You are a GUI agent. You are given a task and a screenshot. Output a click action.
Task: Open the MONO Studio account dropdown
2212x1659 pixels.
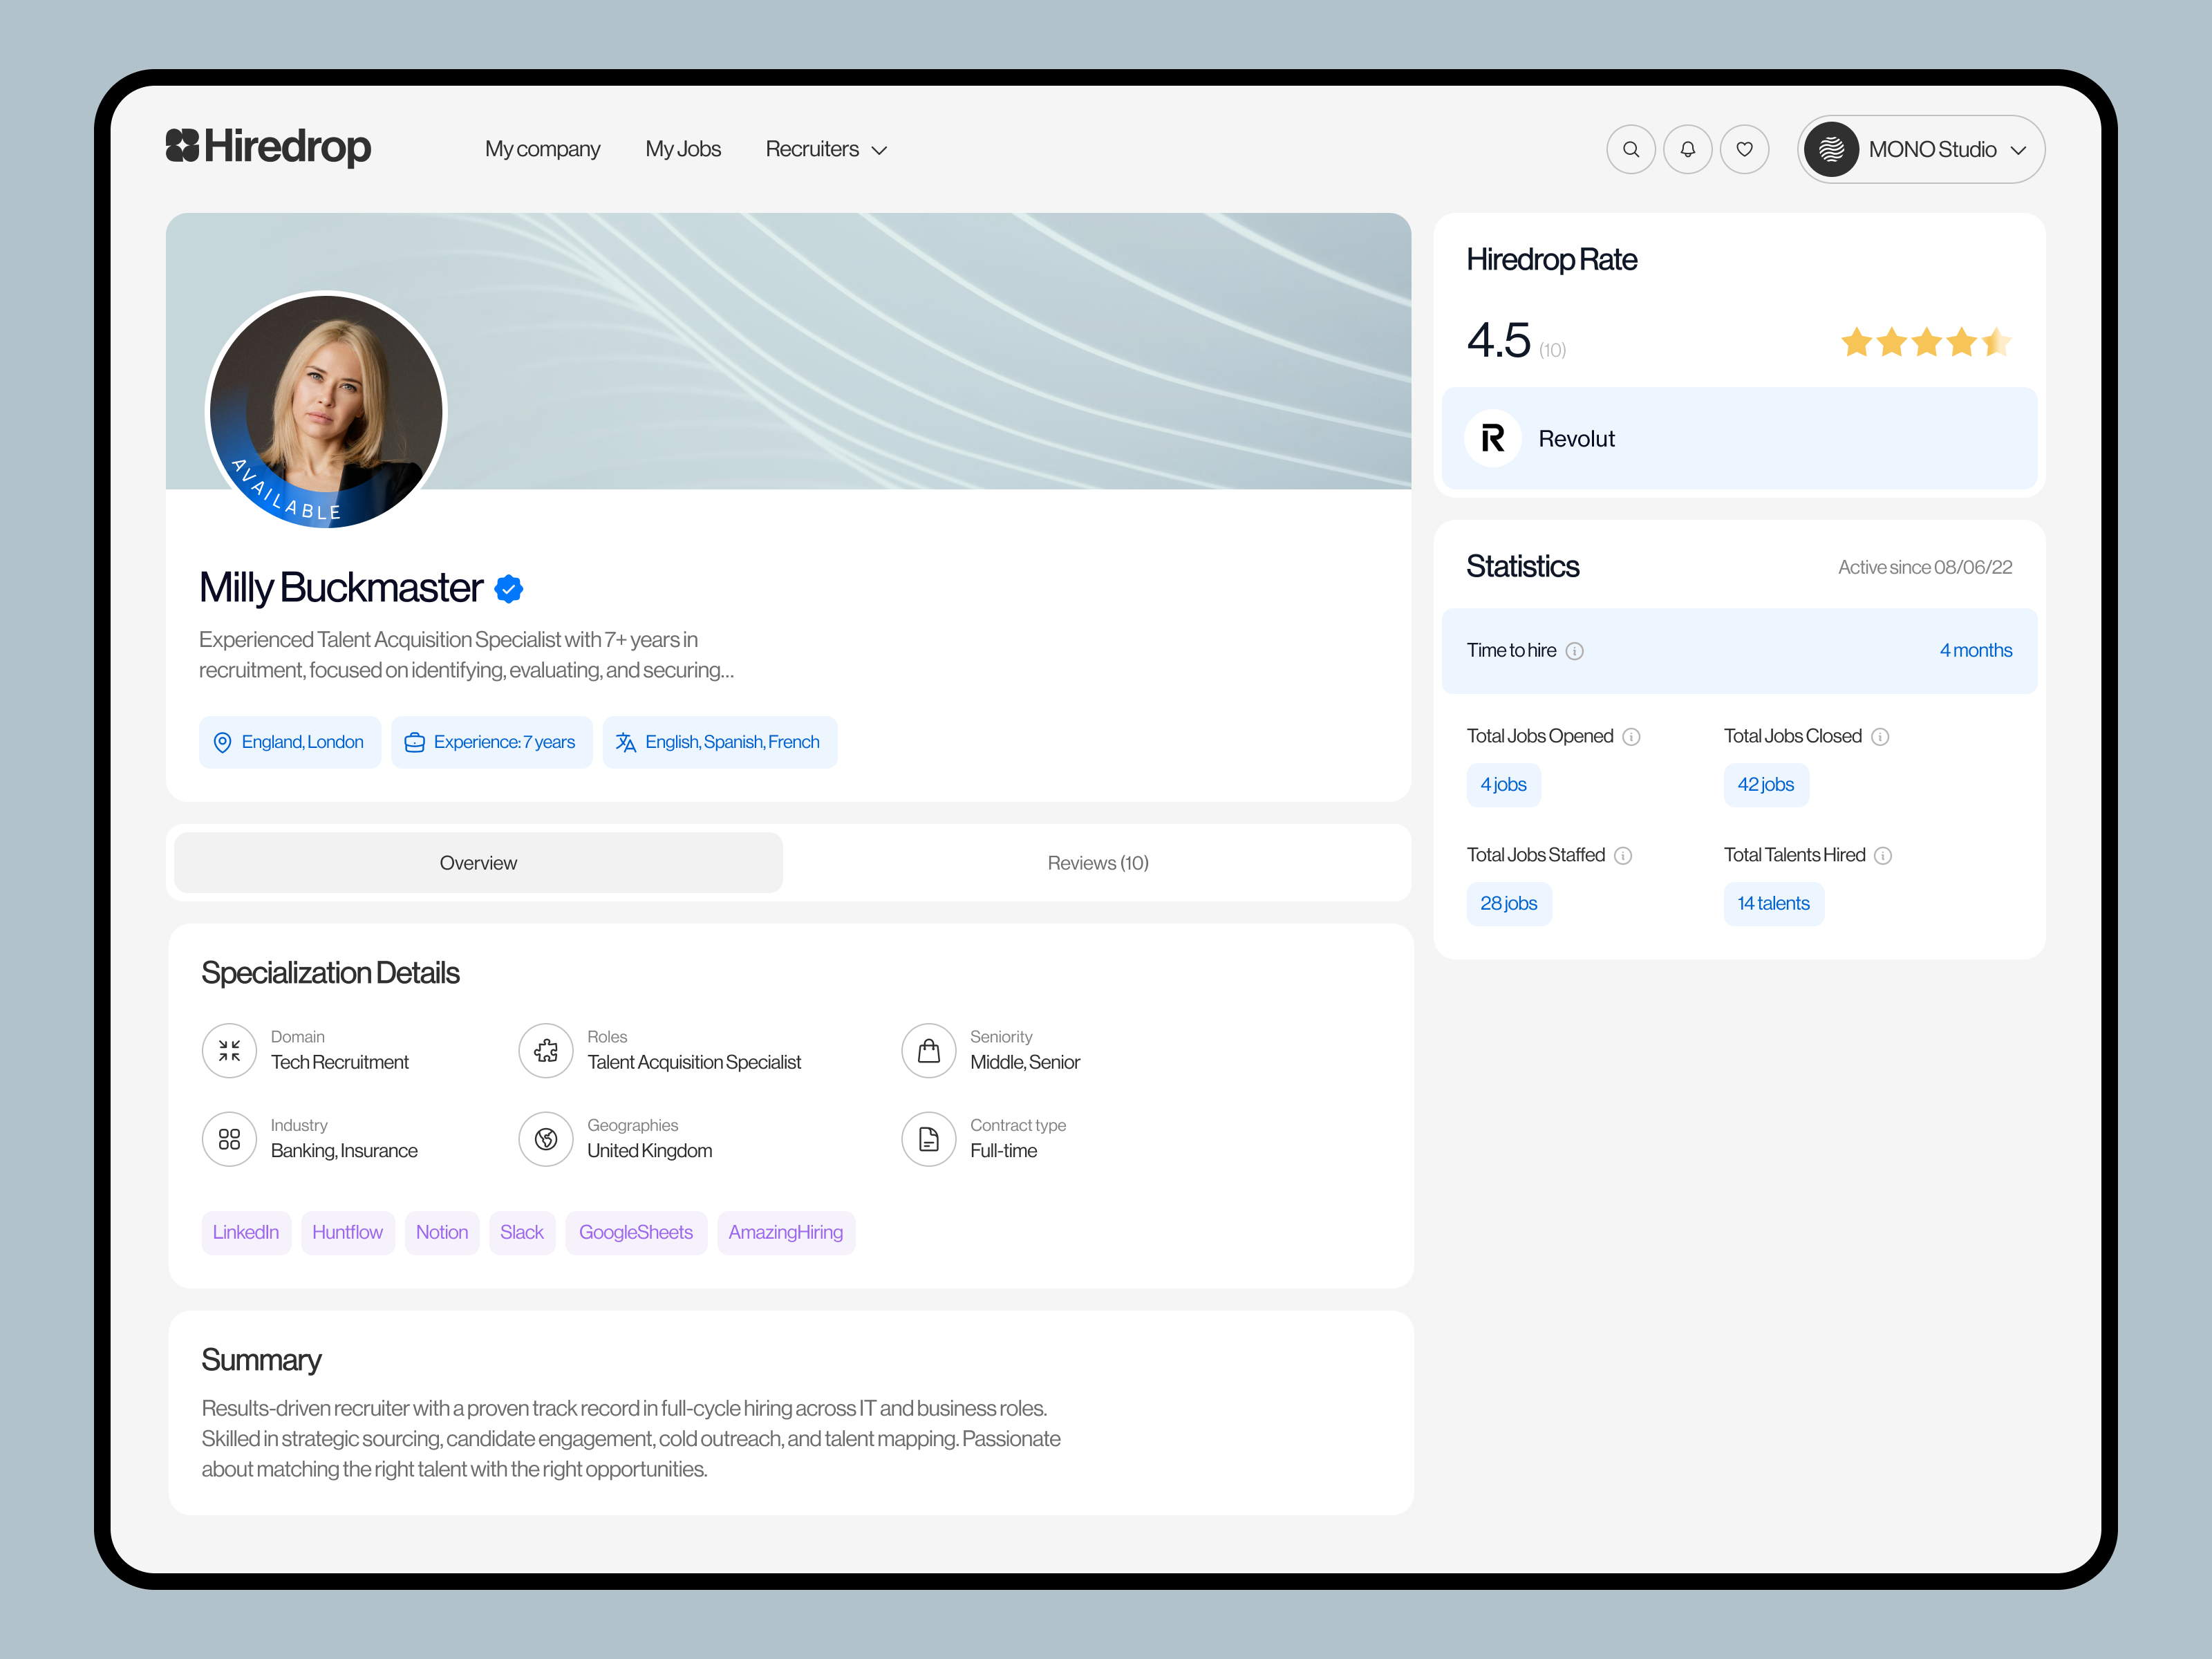tap(1919, 149)
